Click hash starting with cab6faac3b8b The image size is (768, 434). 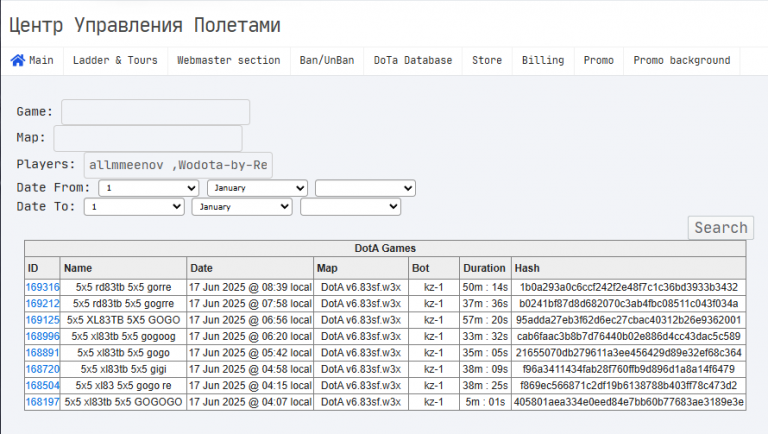point(629,337)
